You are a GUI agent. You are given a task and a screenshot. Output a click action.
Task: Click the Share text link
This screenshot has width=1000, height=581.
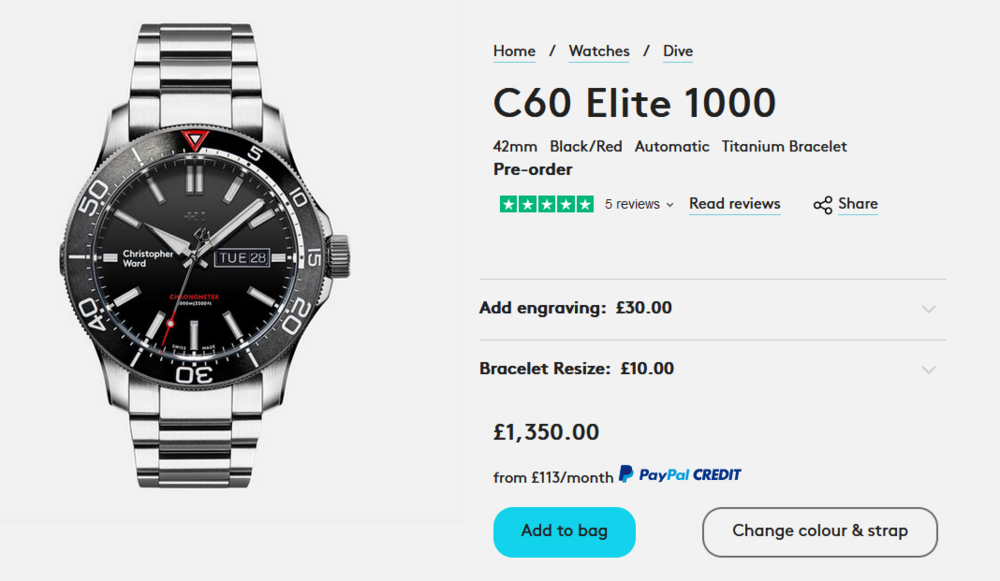[858, 204]
